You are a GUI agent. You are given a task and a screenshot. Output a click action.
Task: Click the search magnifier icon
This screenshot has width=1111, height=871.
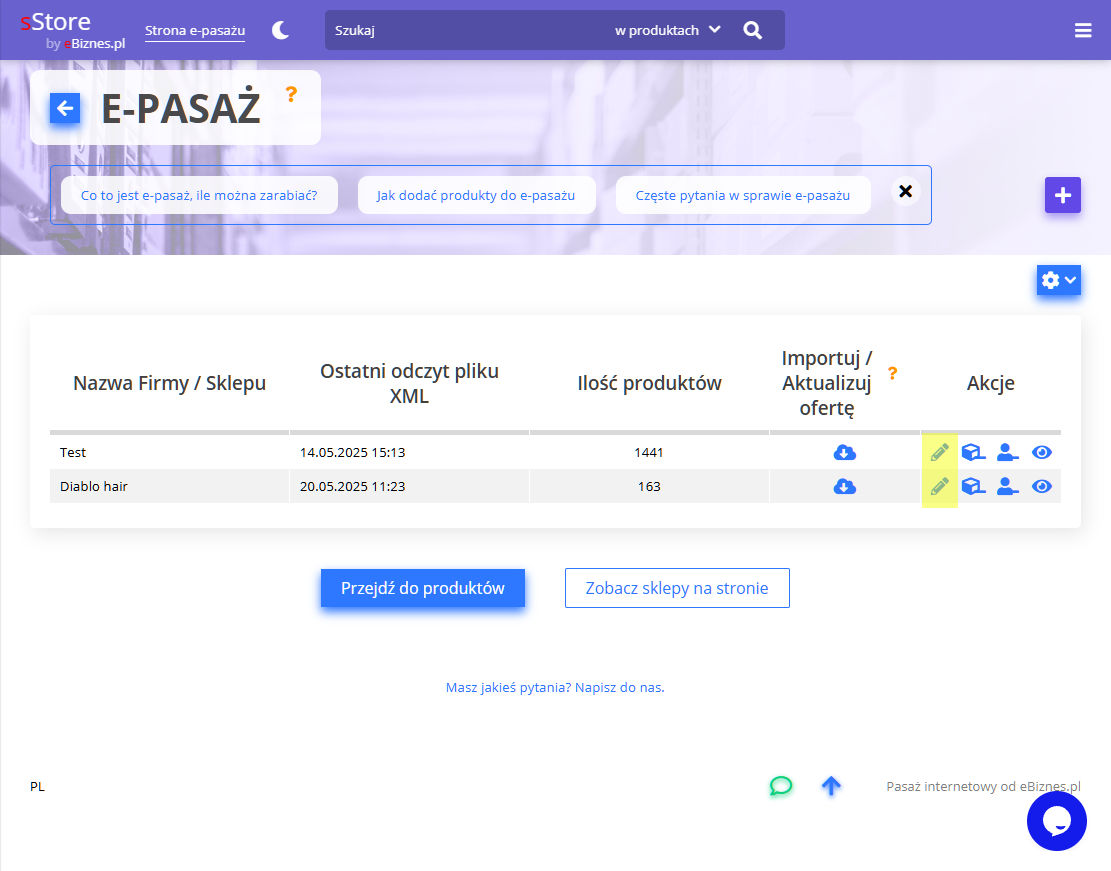(752, 30)
